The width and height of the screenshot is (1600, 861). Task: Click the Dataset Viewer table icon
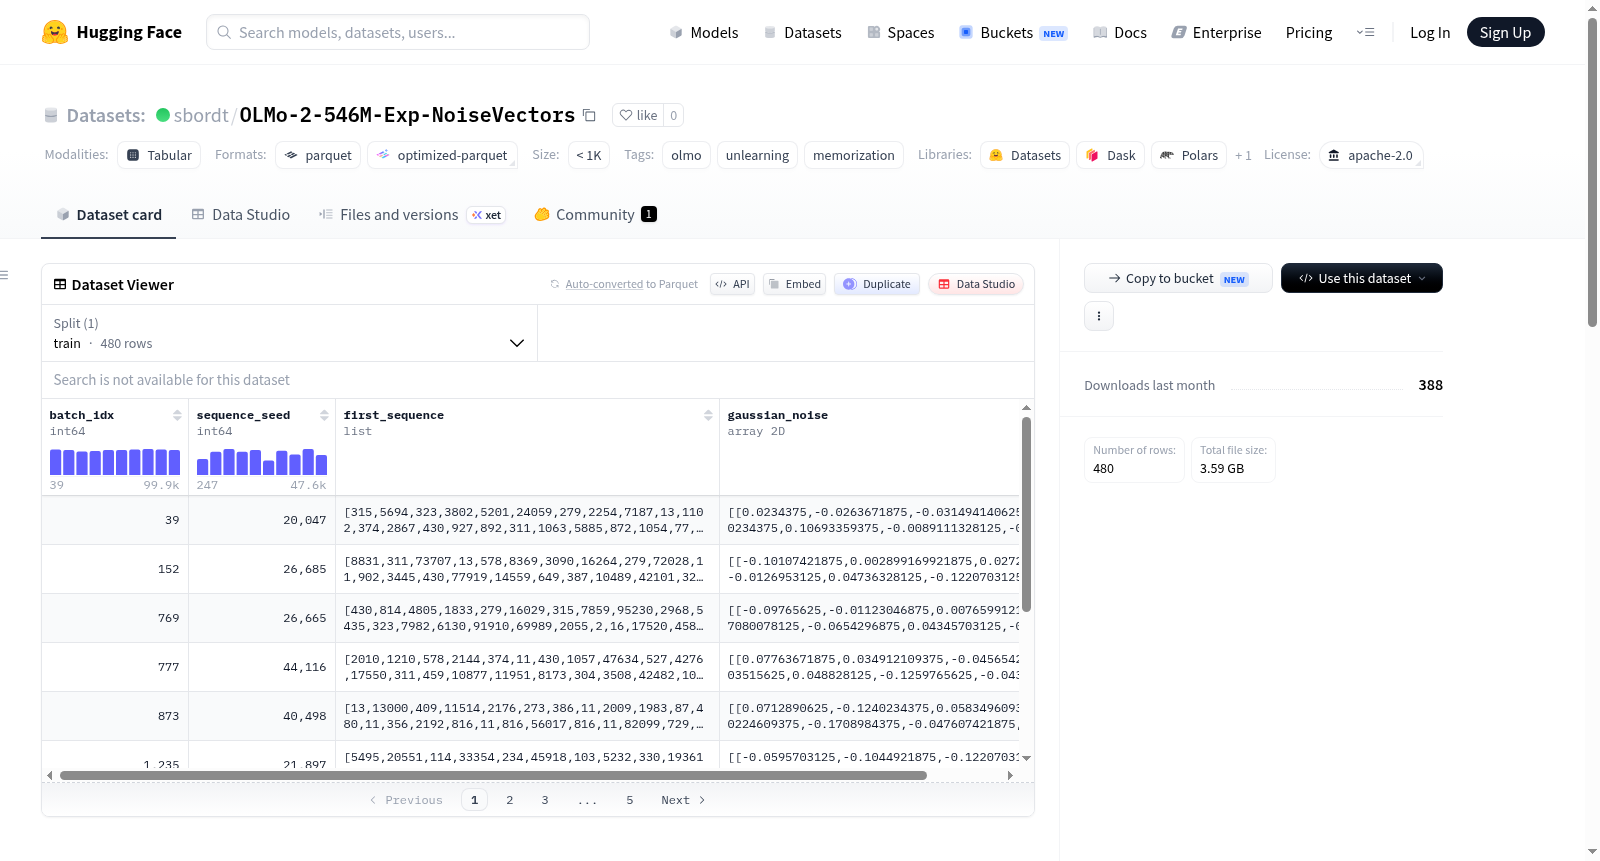point(60,285)
